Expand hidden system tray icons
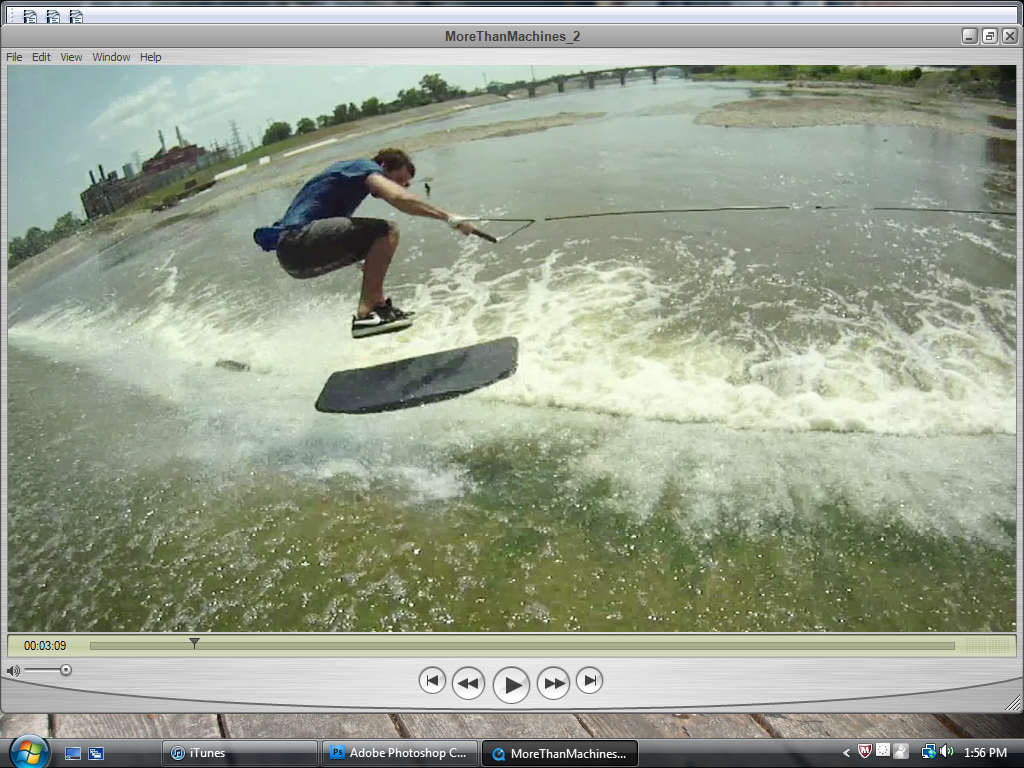The image size is (1024, 768). pyautogui.click(x=848, y=752)
